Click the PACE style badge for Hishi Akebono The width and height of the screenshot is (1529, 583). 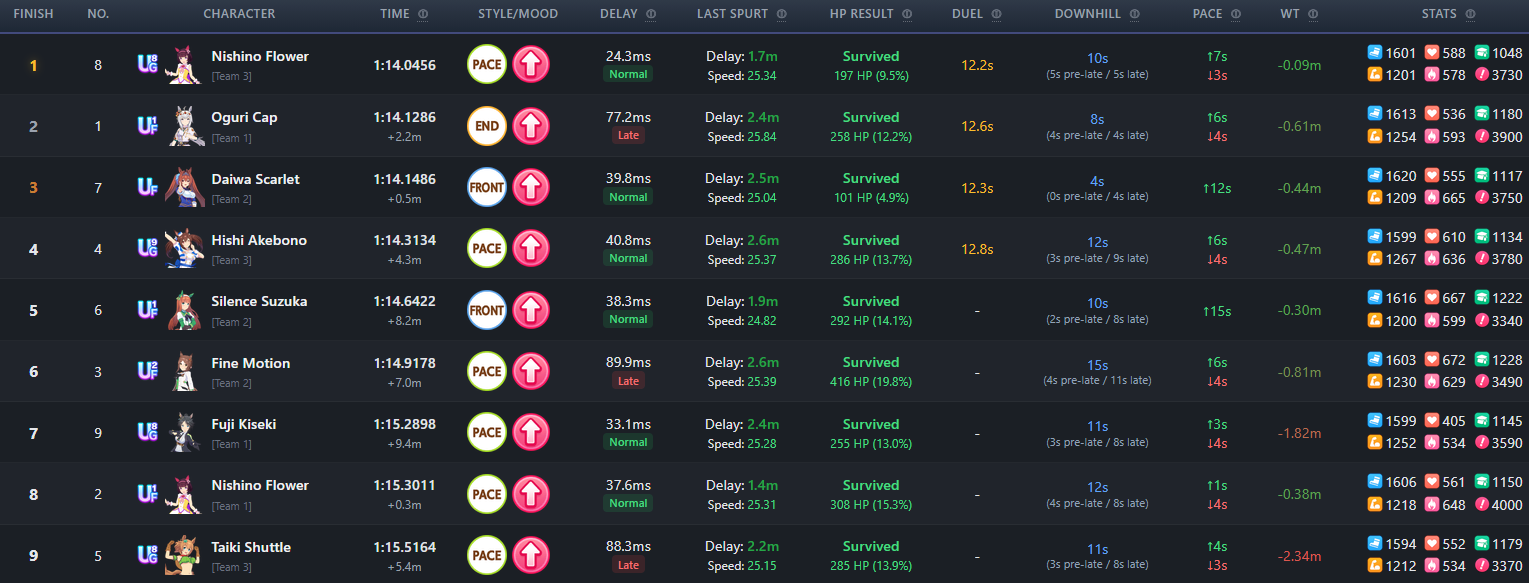coord(487,249)
